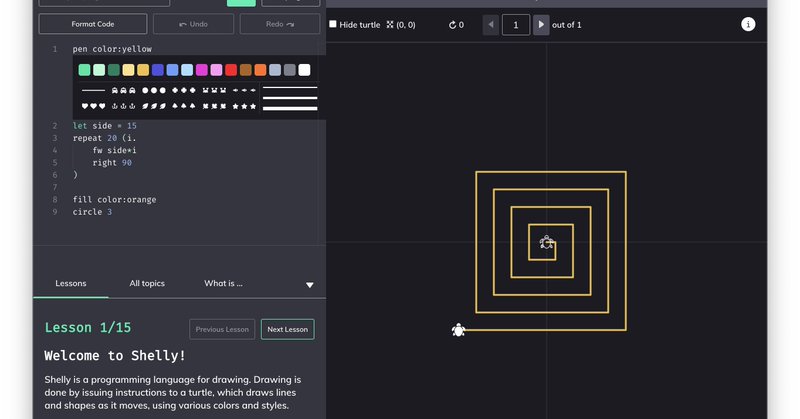Choose the butterflies pen pattern

coord(214,106)
